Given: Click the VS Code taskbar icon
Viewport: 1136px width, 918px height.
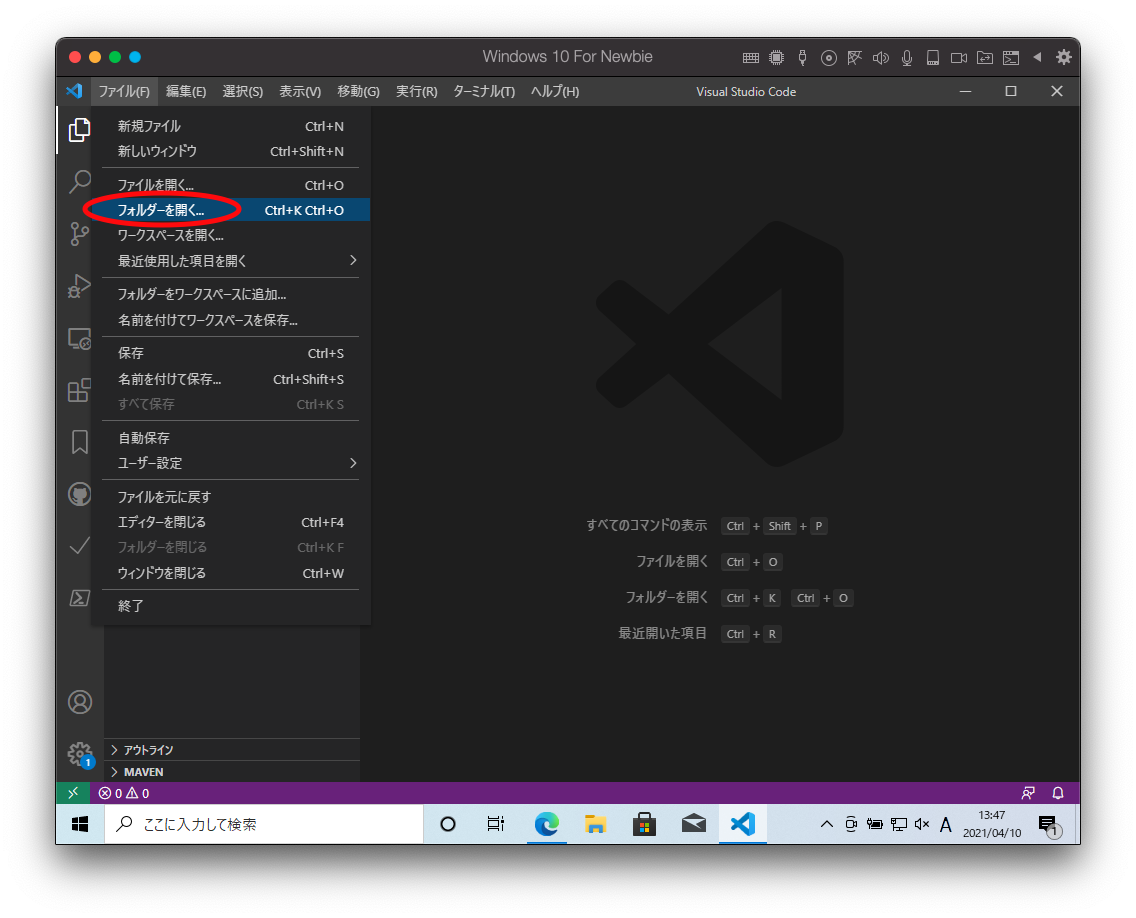Looking at the screenshot, I should (x=743, y=824).
